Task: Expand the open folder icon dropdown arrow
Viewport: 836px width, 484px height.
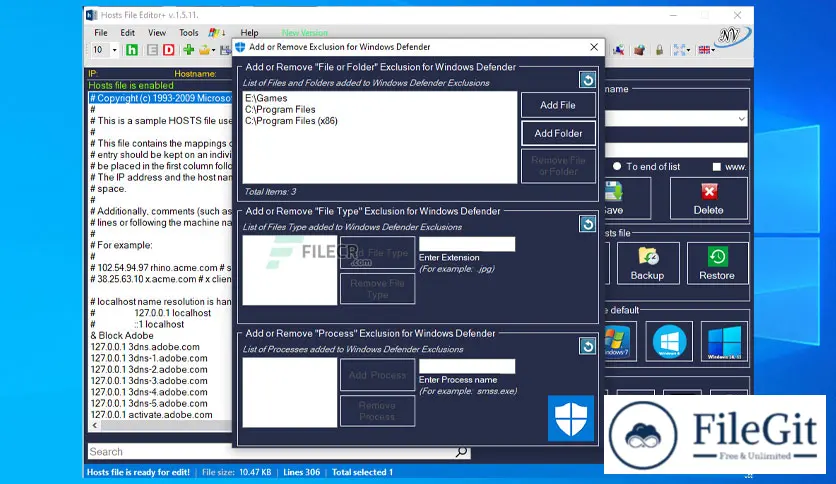Action: (x=213, y=51)
